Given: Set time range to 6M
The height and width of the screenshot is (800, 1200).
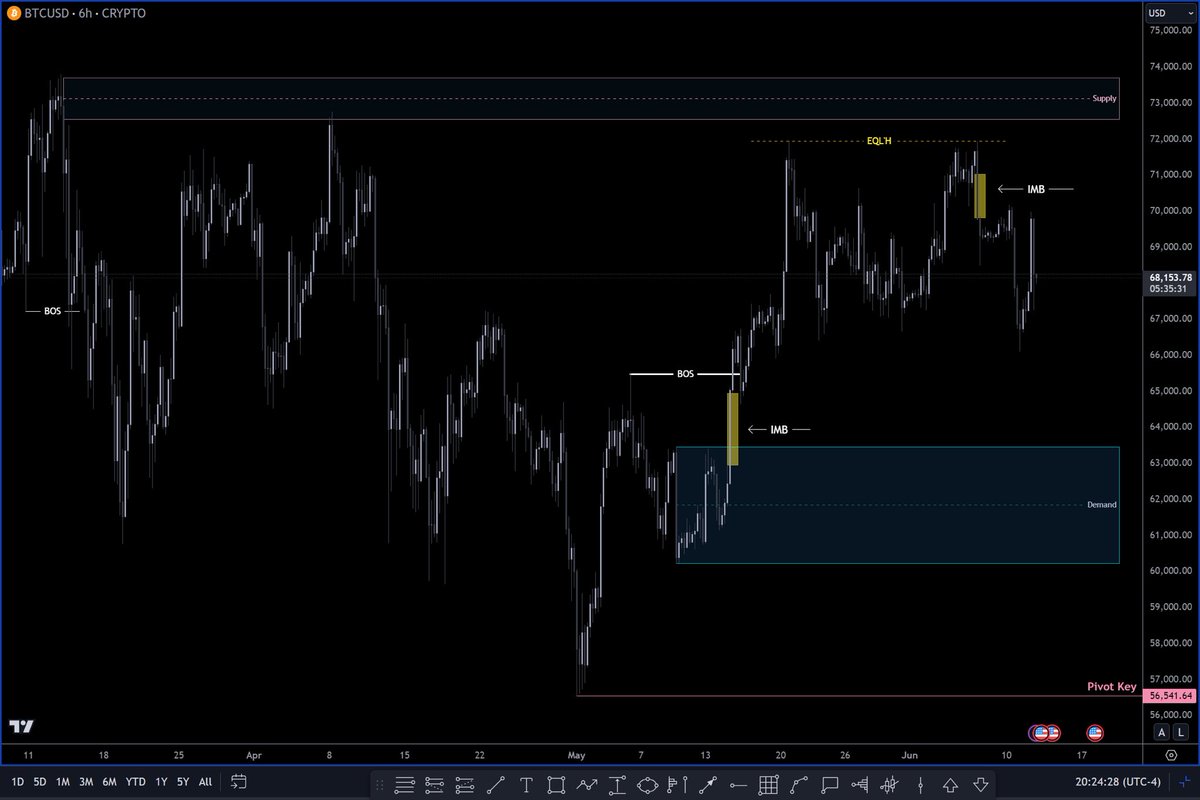Looking at the screenshot, I should pyautogui.click(x=109, y=782).
